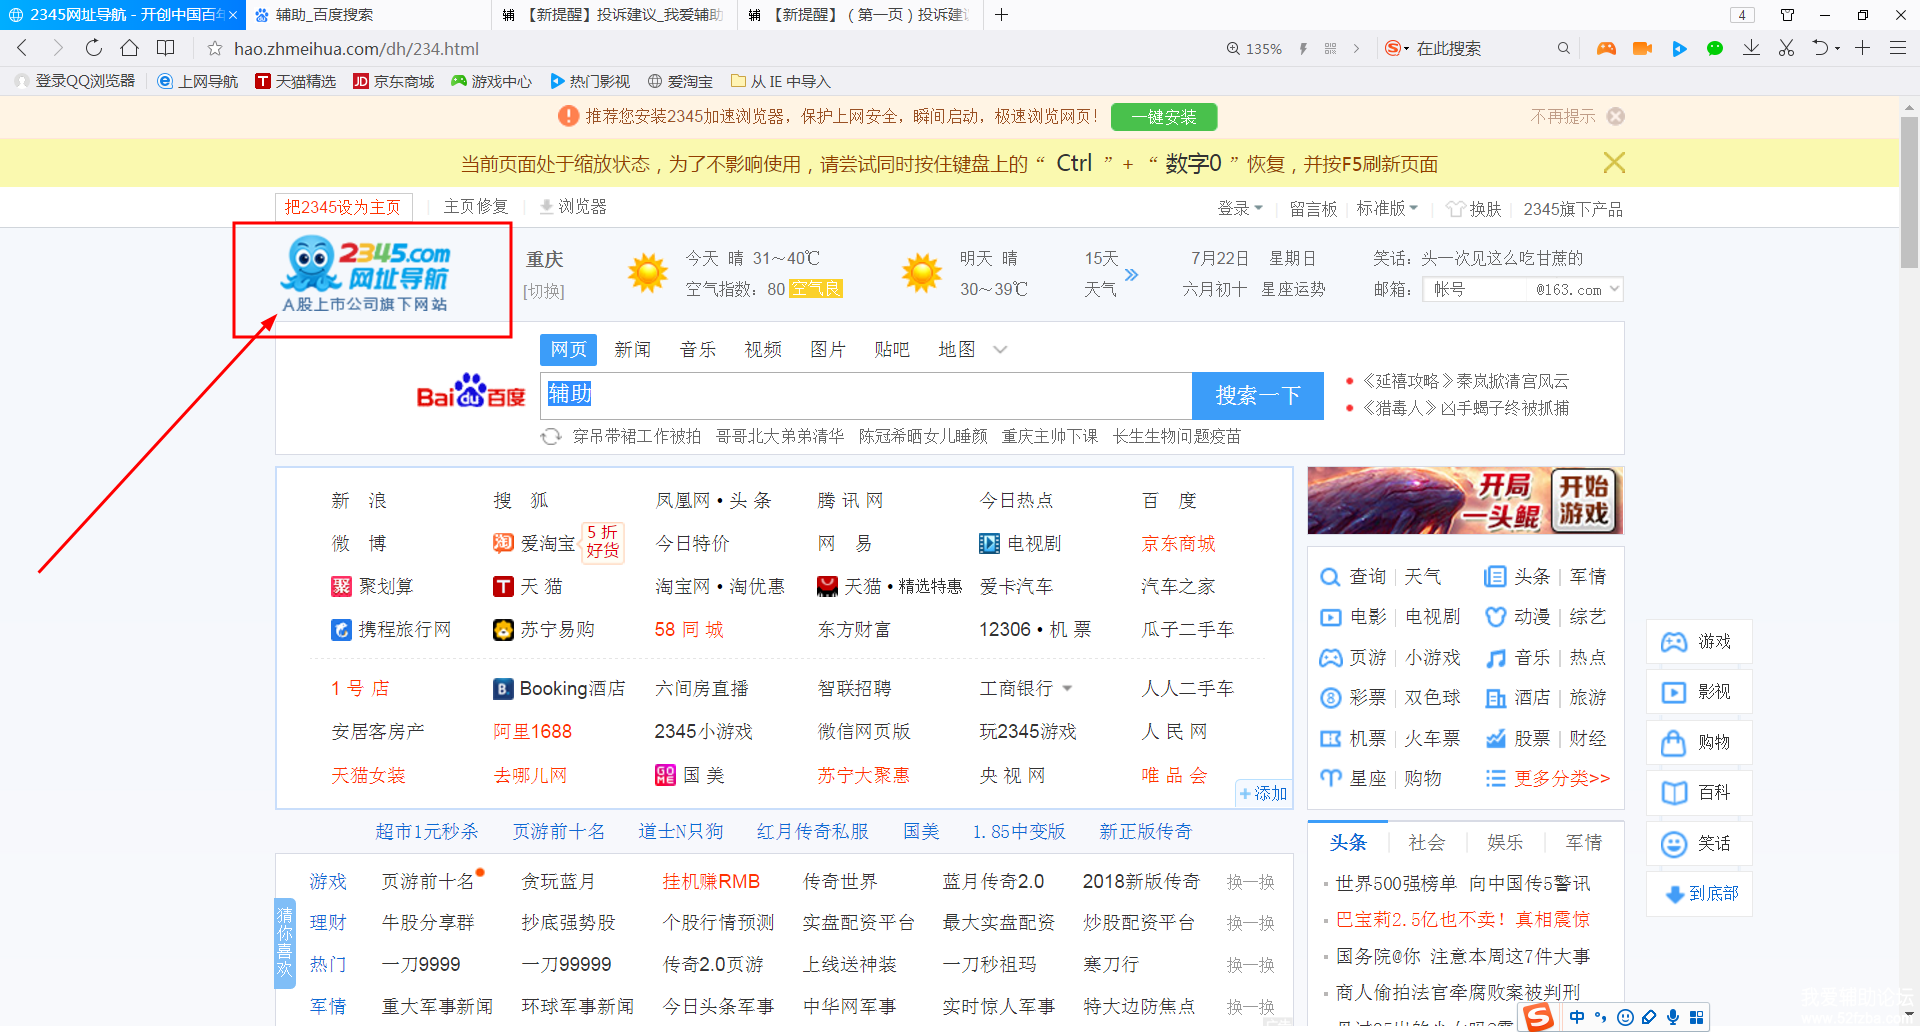Open the 购物 sidebar shortcut
Screen dimensions: 1920x1032
(x=1698, y=742)
